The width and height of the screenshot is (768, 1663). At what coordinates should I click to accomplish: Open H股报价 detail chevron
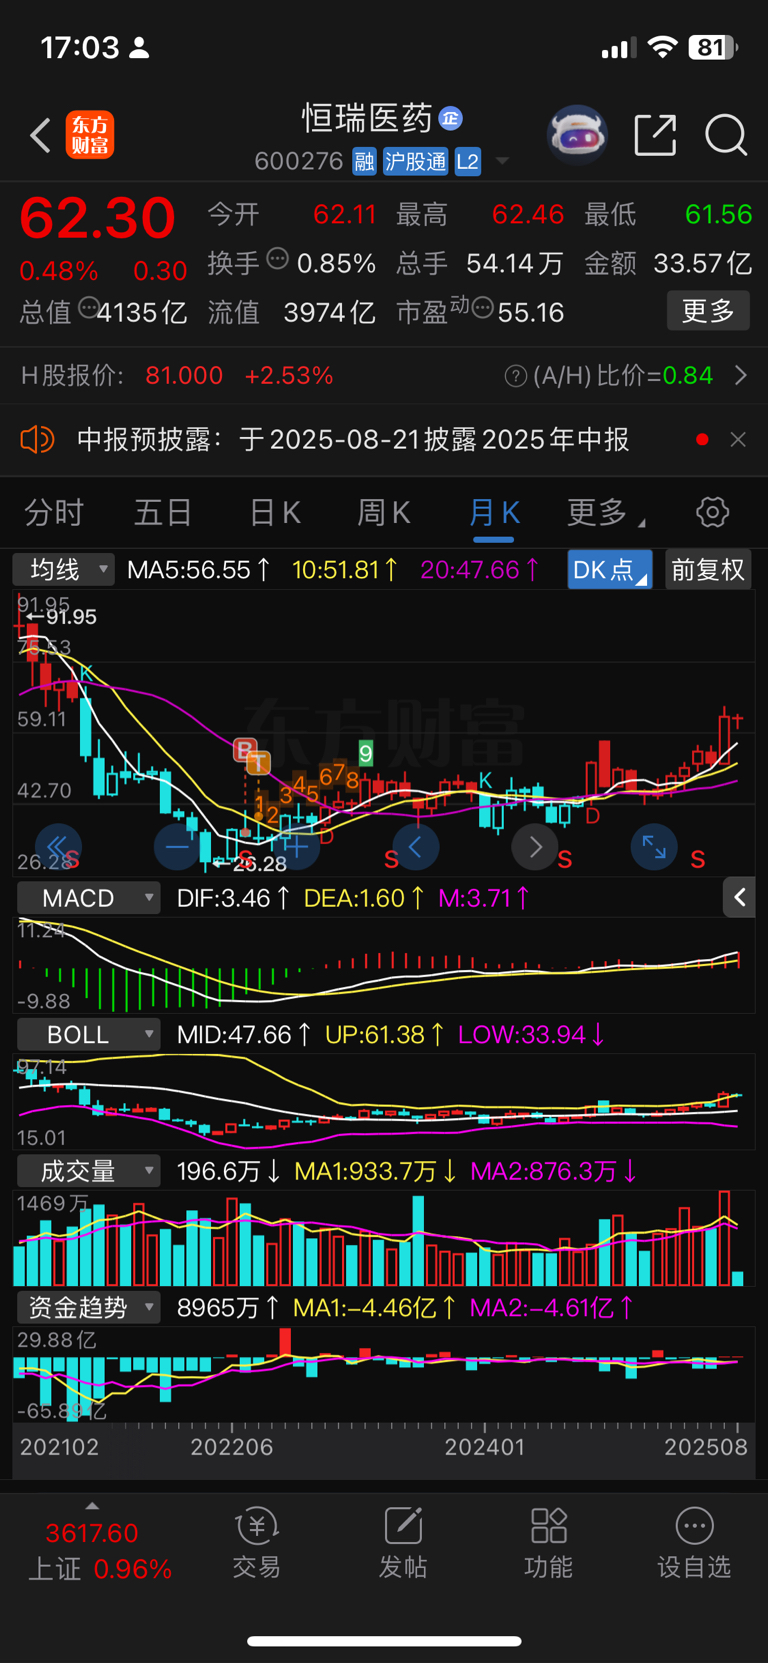pos(741,376)
